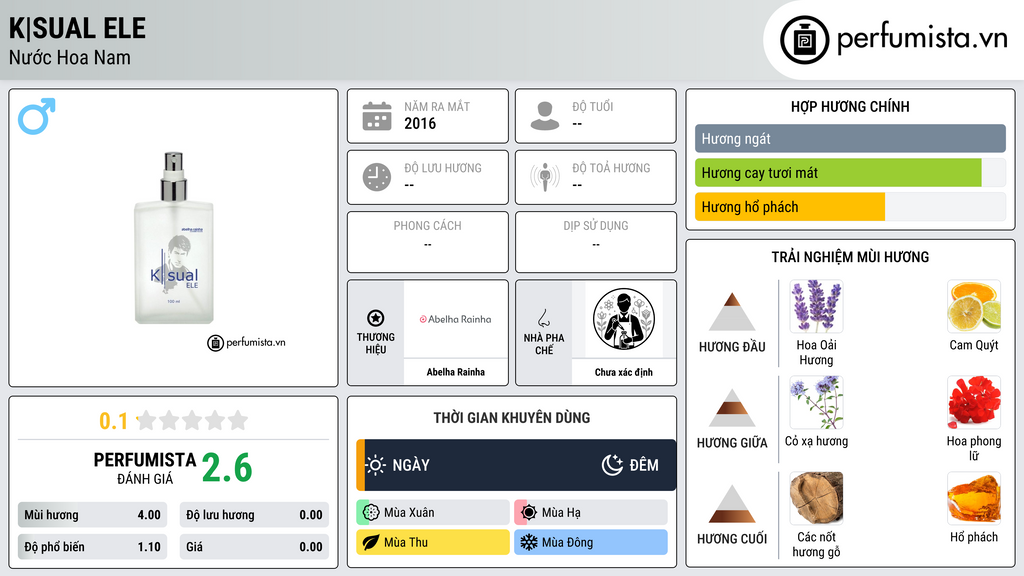Click the Nước Hoa Nam subtitle
This screenshot has height=576, width=1024.
69,58
